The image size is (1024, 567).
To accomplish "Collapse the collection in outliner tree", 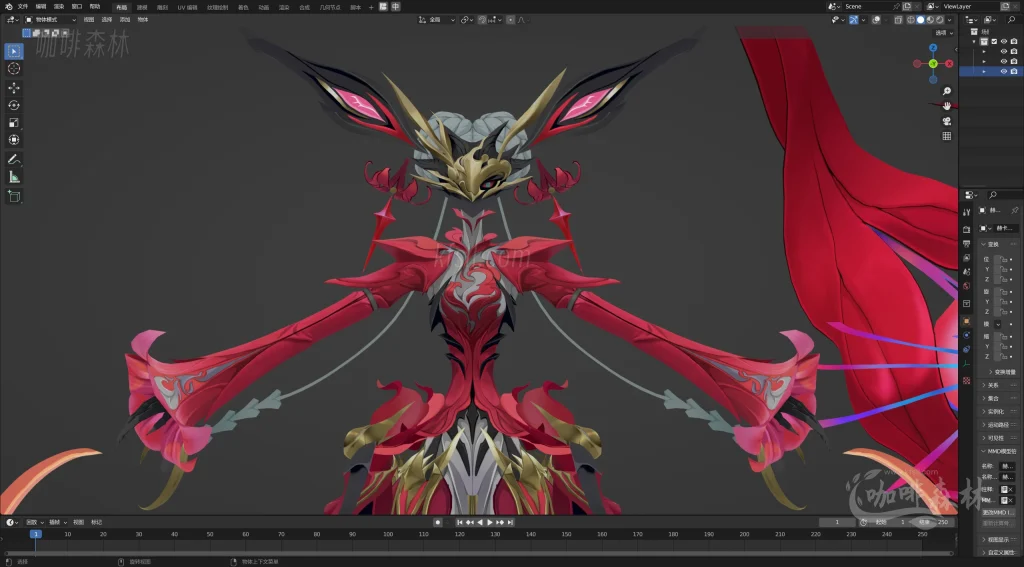I will pos(974,41).
